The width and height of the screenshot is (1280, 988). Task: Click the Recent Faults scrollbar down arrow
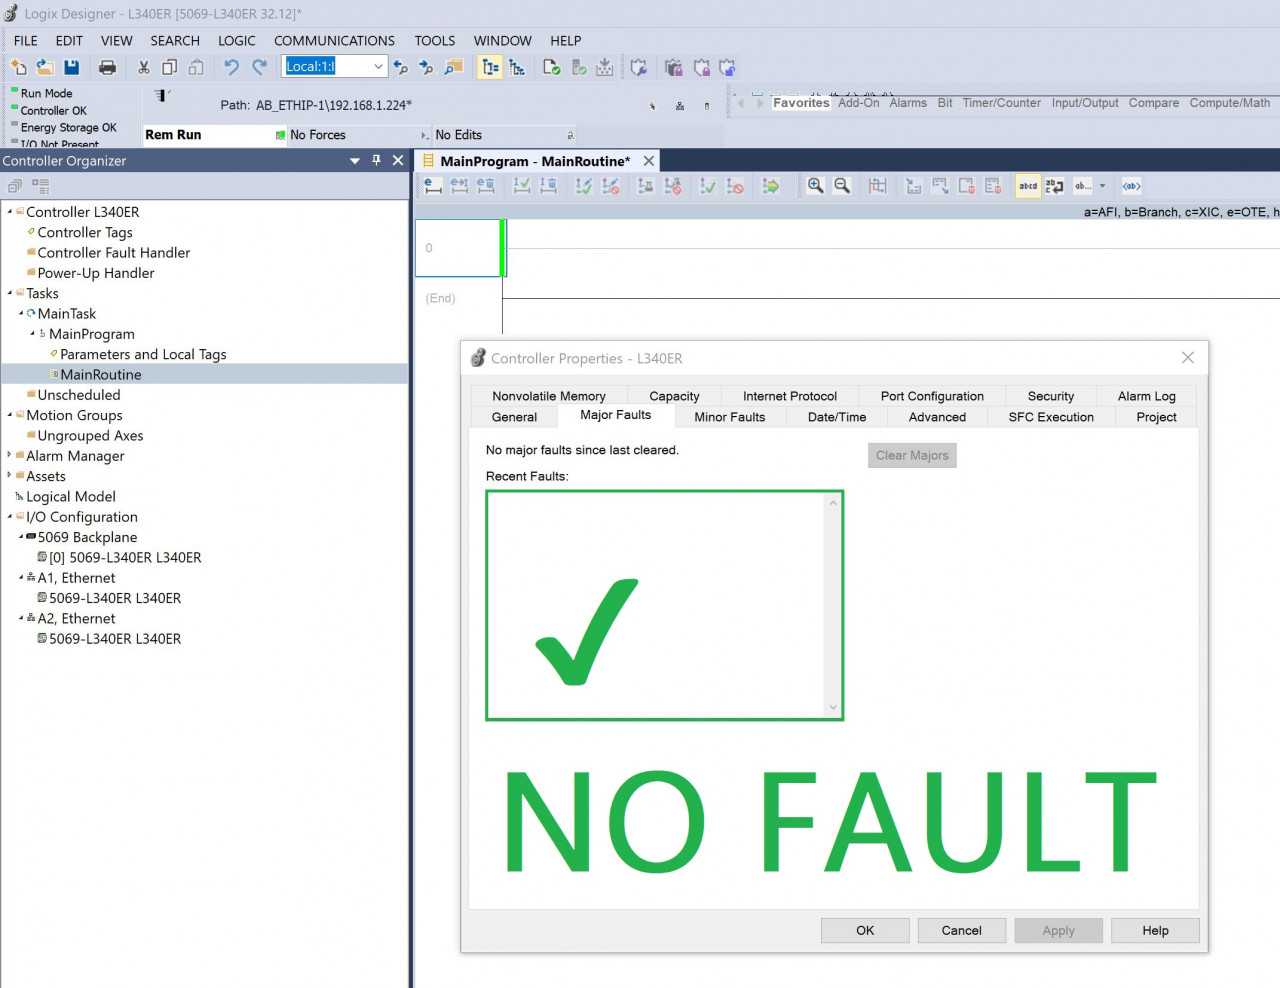click(x=833, y=708)
